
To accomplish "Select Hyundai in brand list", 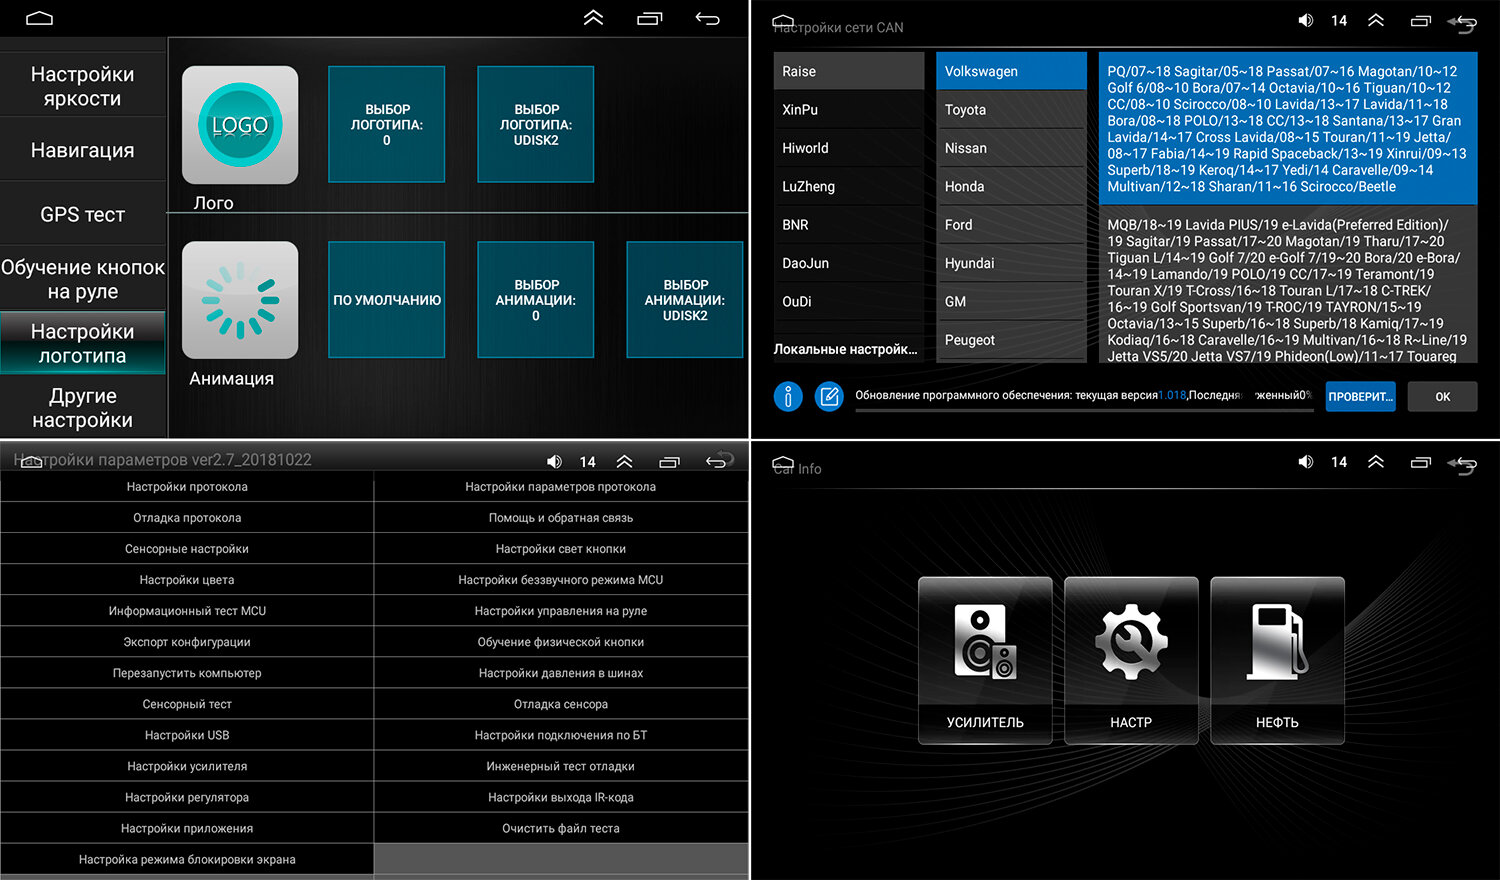I will click(1011, 263).
